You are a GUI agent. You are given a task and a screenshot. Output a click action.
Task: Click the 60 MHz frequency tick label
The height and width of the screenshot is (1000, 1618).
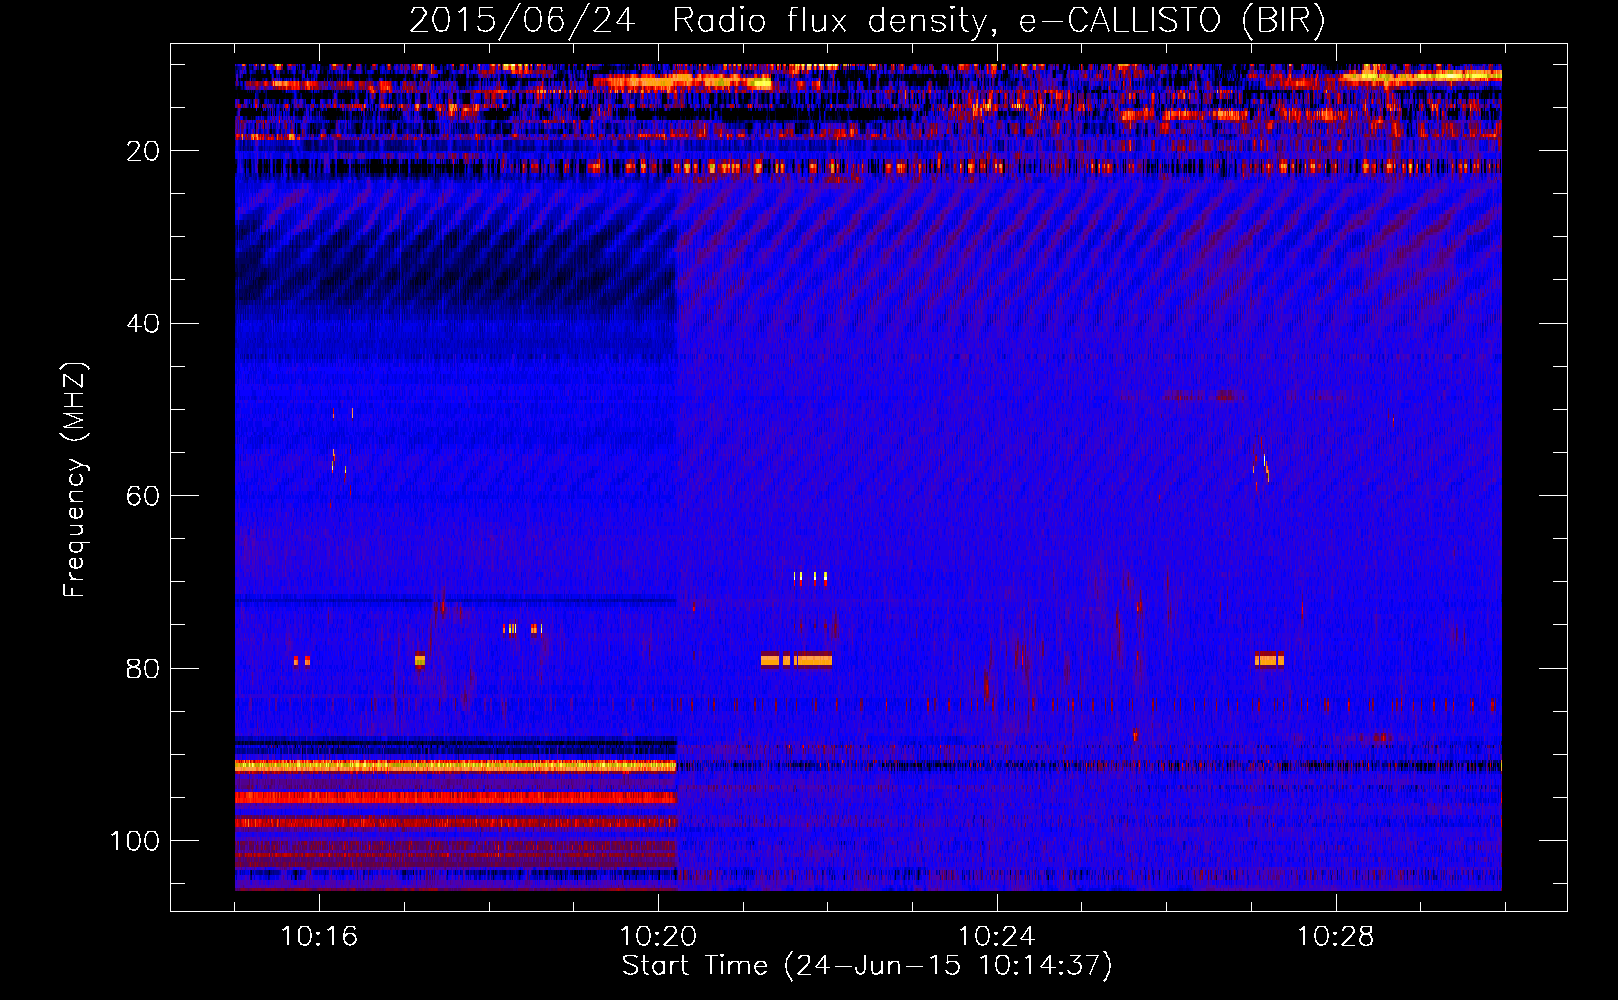[143, 496]
